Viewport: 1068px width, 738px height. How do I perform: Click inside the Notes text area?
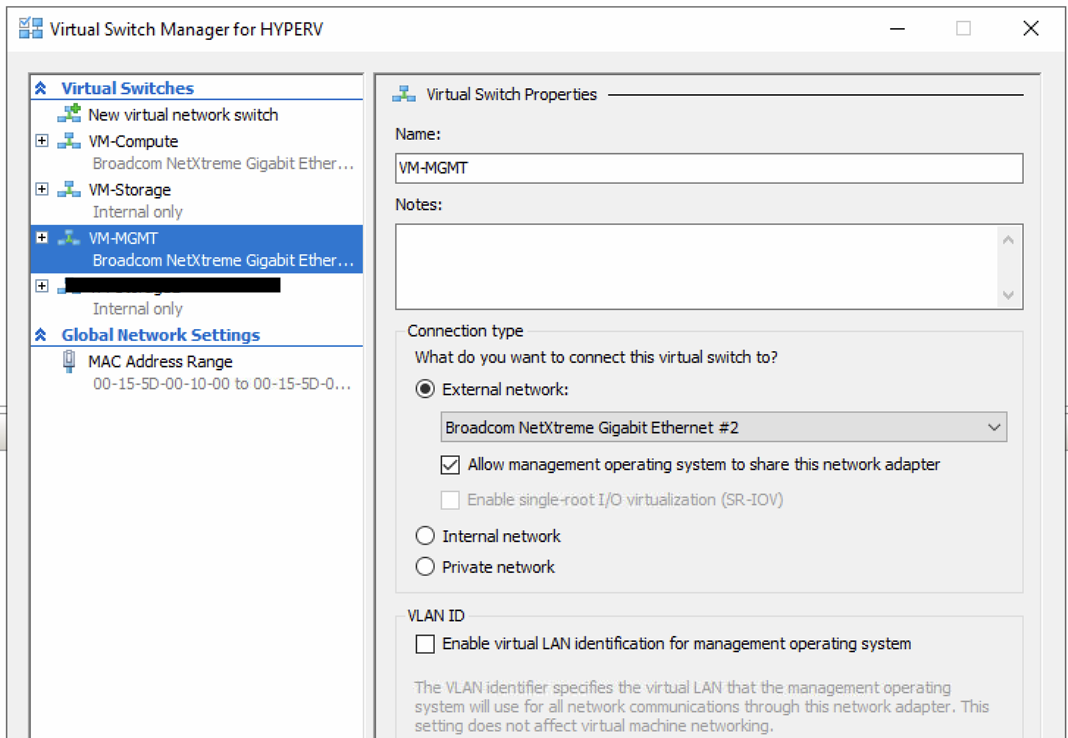pos(695,266)
